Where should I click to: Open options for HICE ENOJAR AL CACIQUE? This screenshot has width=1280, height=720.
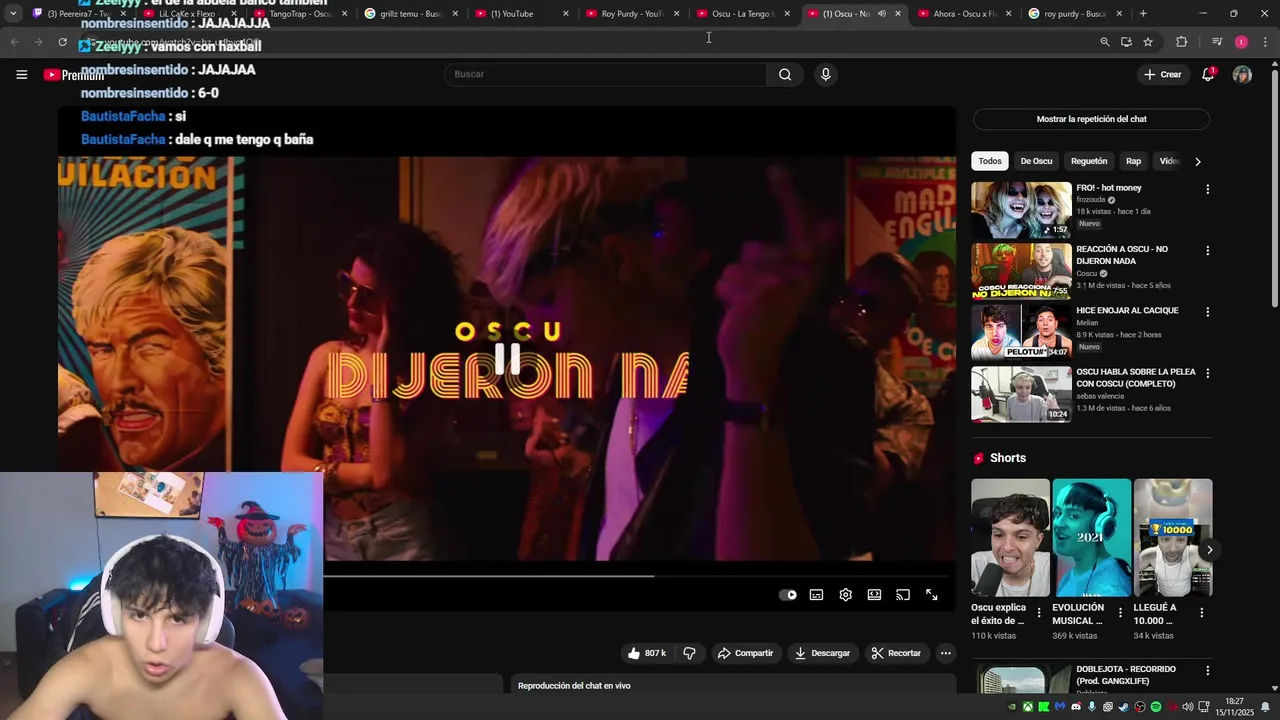pos(1207,311)
